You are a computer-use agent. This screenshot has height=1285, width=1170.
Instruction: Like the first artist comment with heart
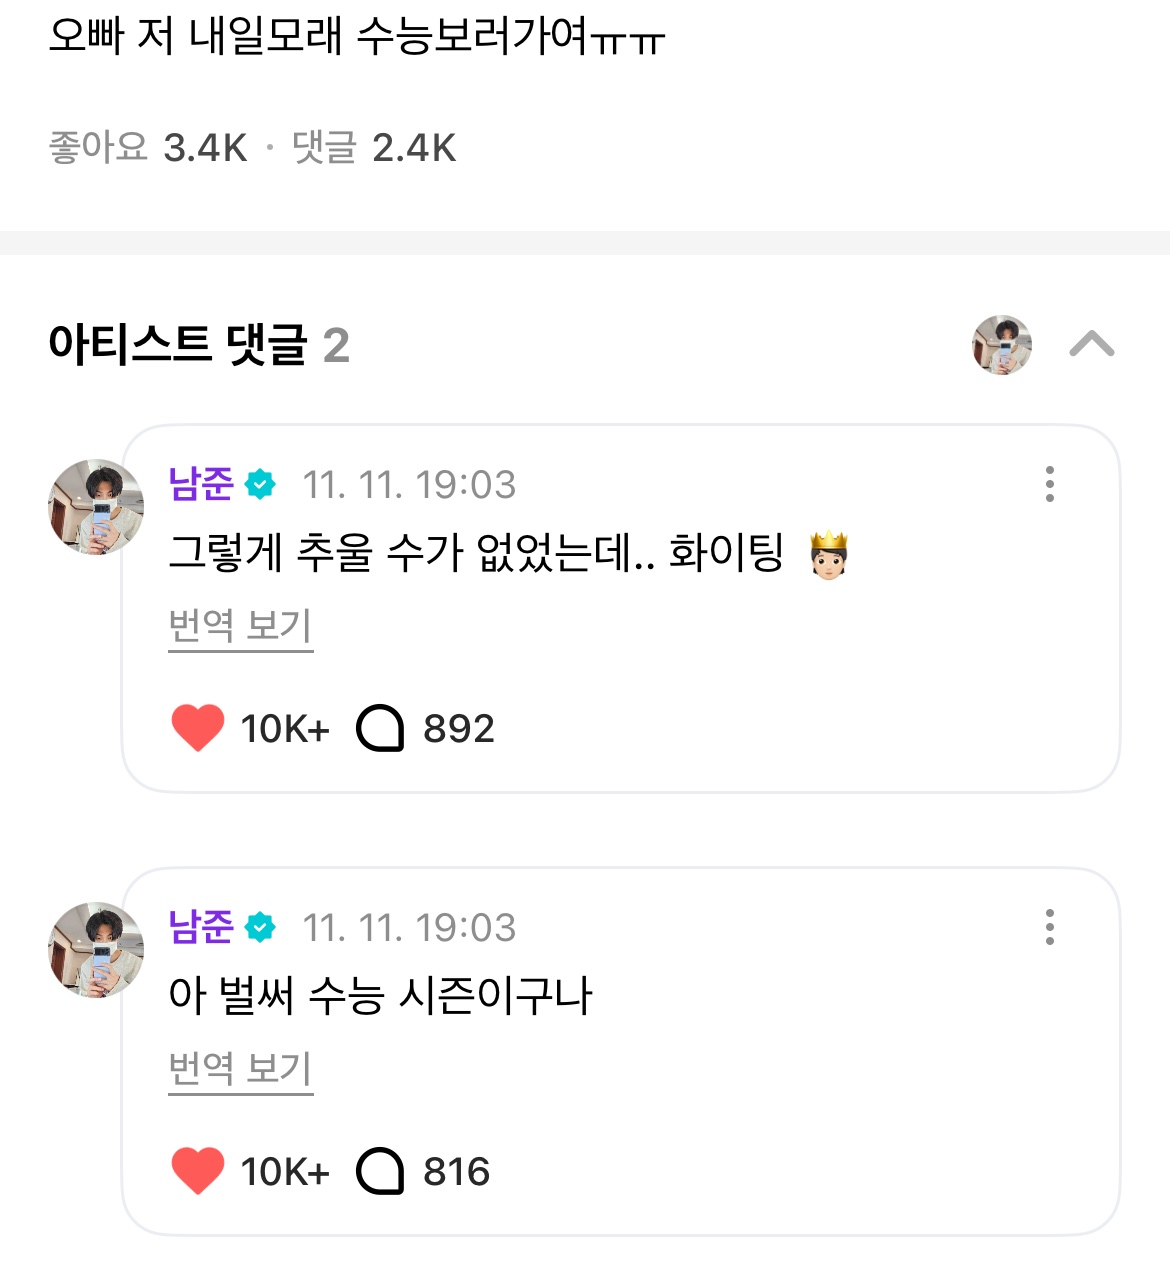pos(198,728)
